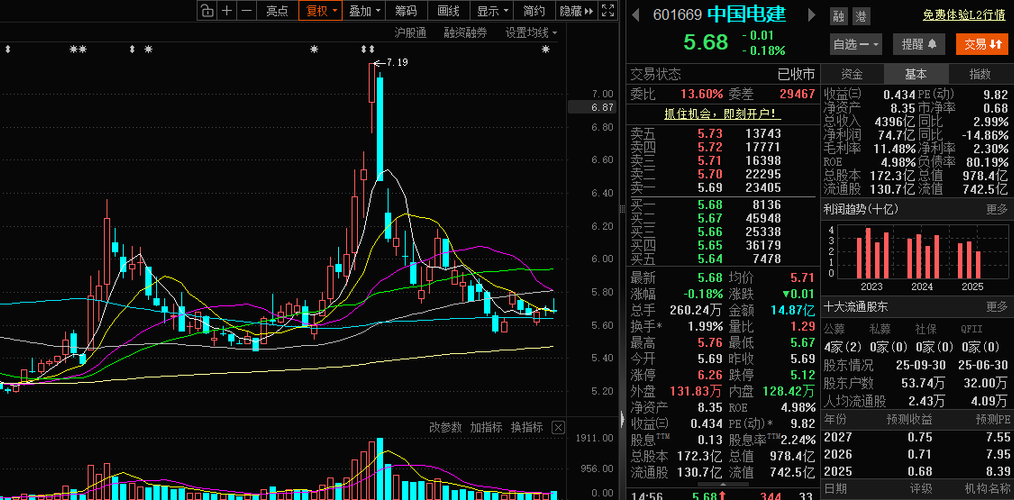
Task: Click the unlock padlock icon in chart toolbar
Action: tap(206, 10)
